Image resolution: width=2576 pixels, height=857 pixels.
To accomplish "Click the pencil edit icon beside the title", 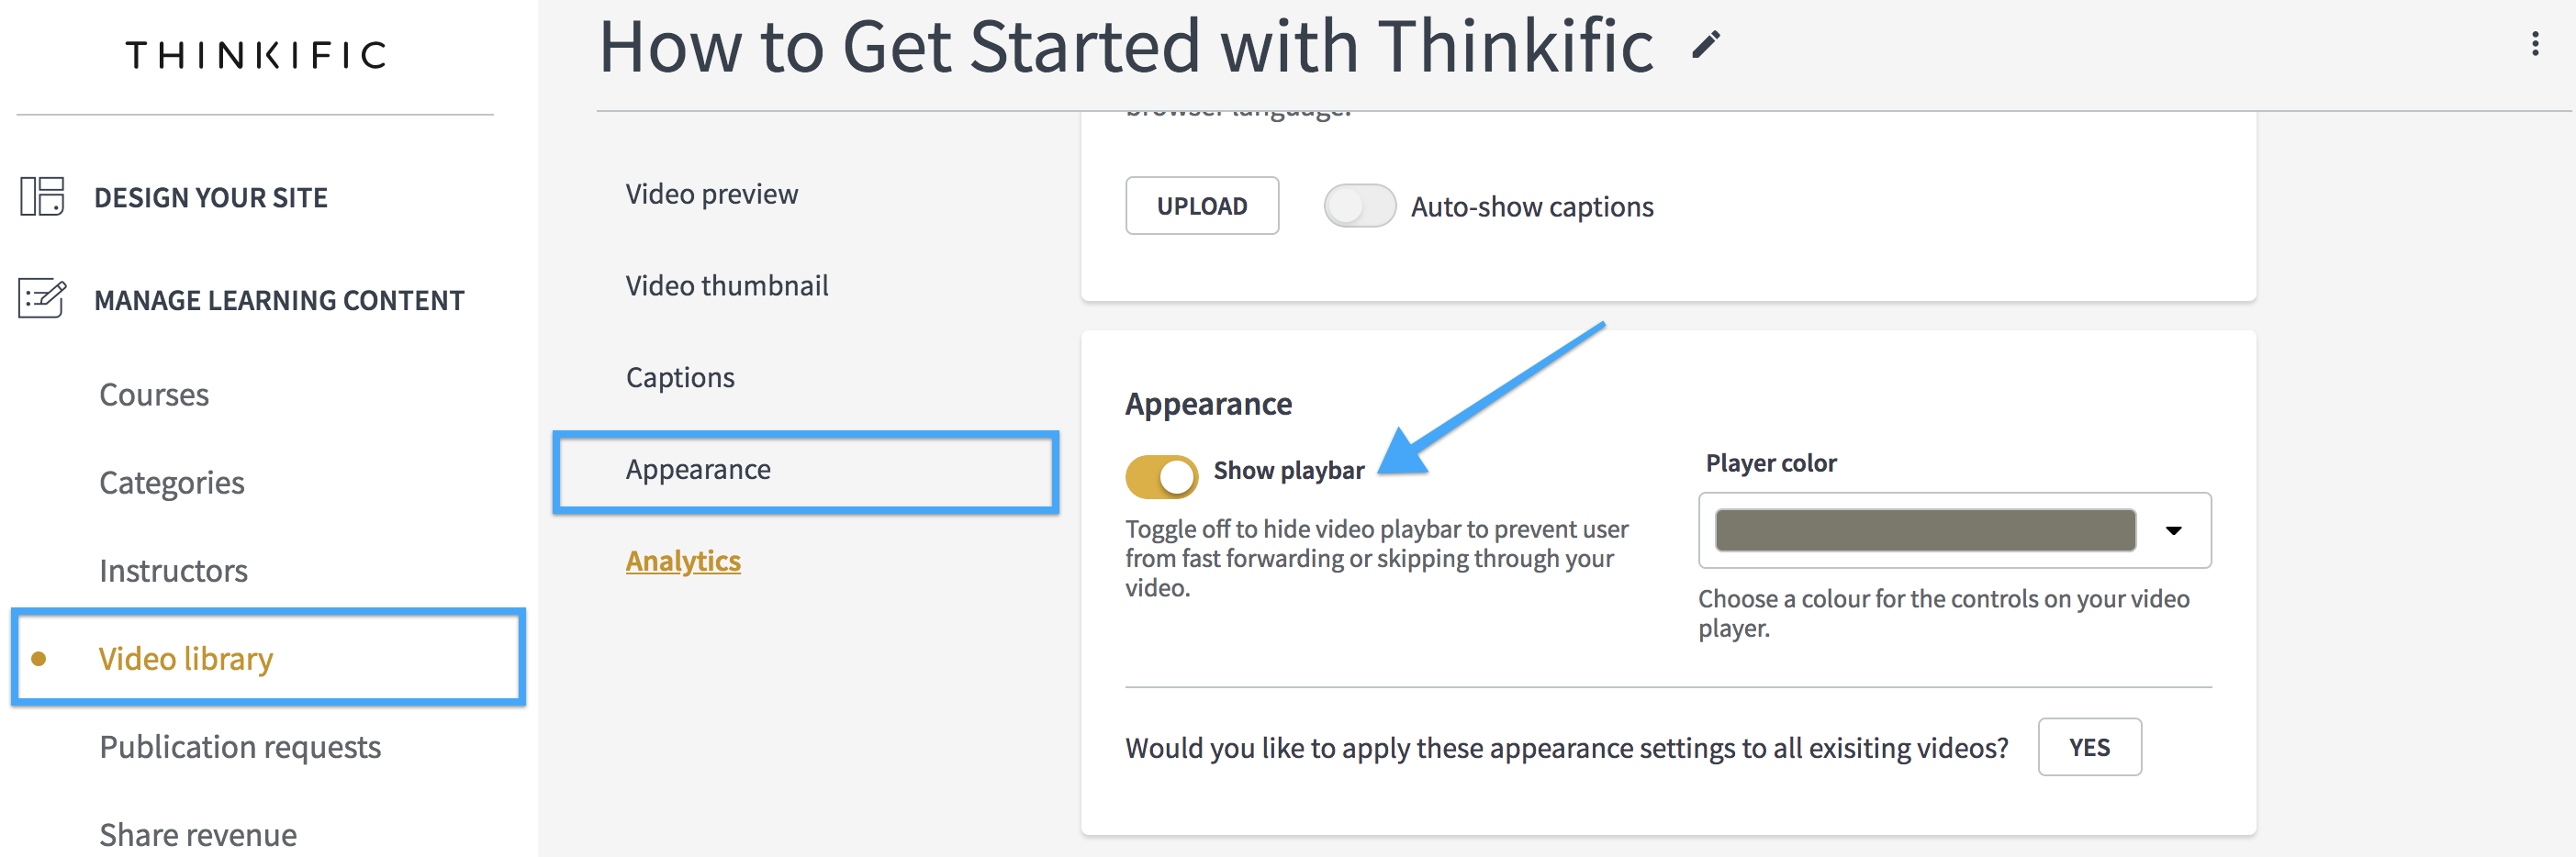I will pos(1705,45).
